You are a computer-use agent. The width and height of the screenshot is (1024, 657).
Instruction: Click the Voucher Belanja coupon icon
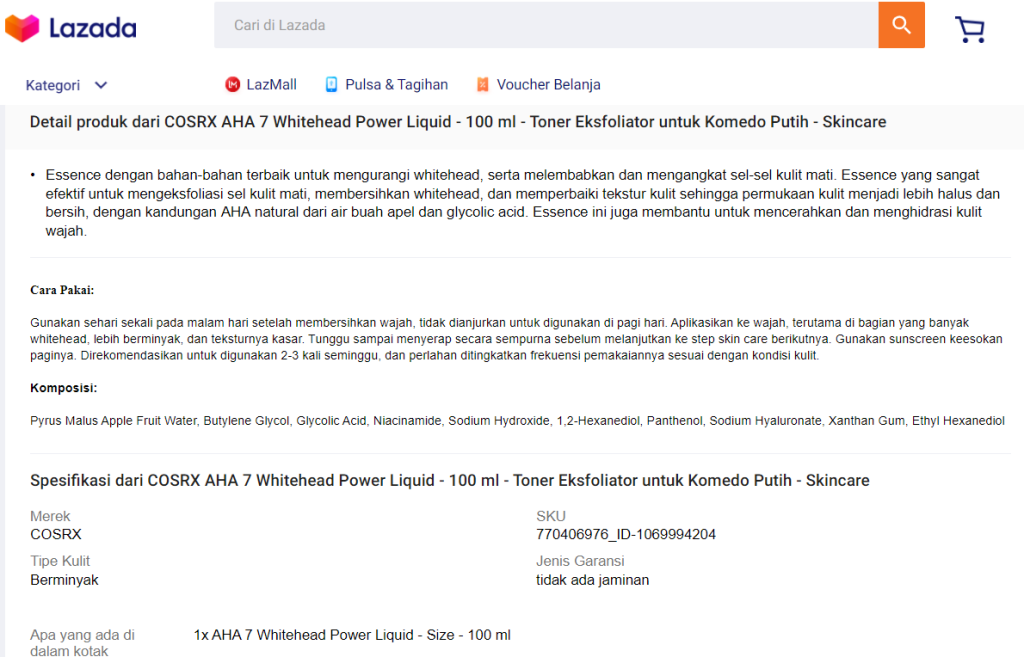pos(483,85)
